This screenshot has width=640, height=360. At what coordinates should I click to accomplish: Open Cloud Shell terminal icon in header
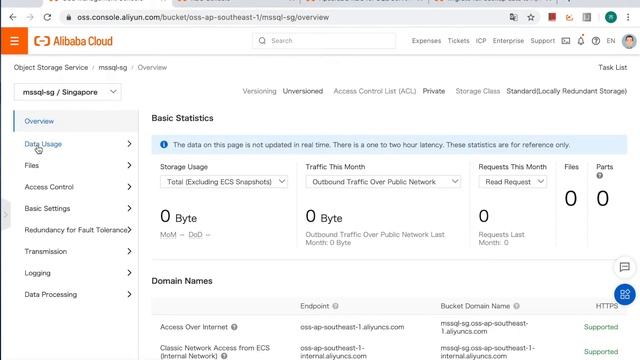click(x=566, y=41)
